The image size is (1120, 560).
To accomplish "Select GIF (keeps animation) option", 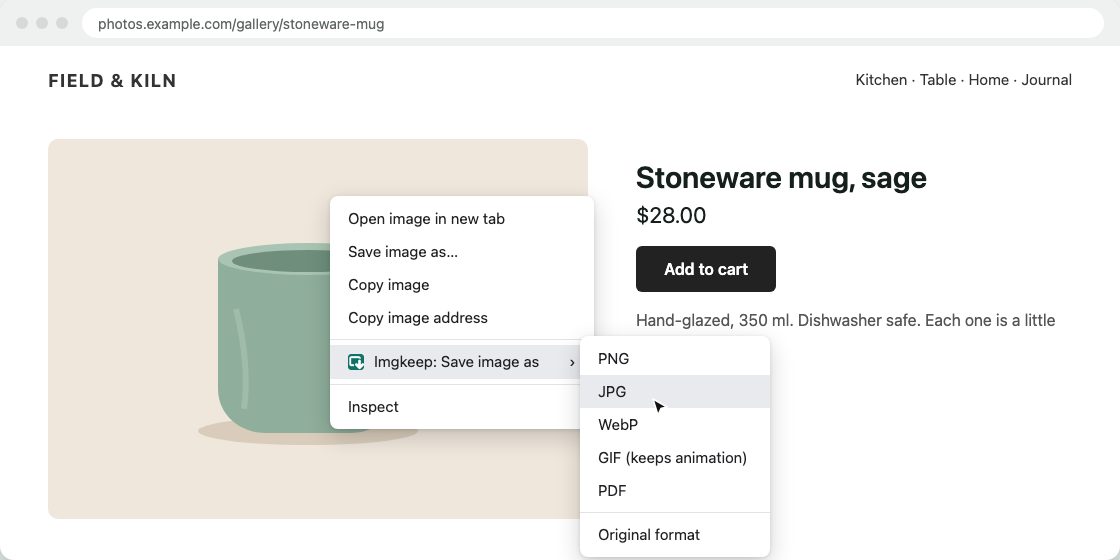I will pos(675,458).
